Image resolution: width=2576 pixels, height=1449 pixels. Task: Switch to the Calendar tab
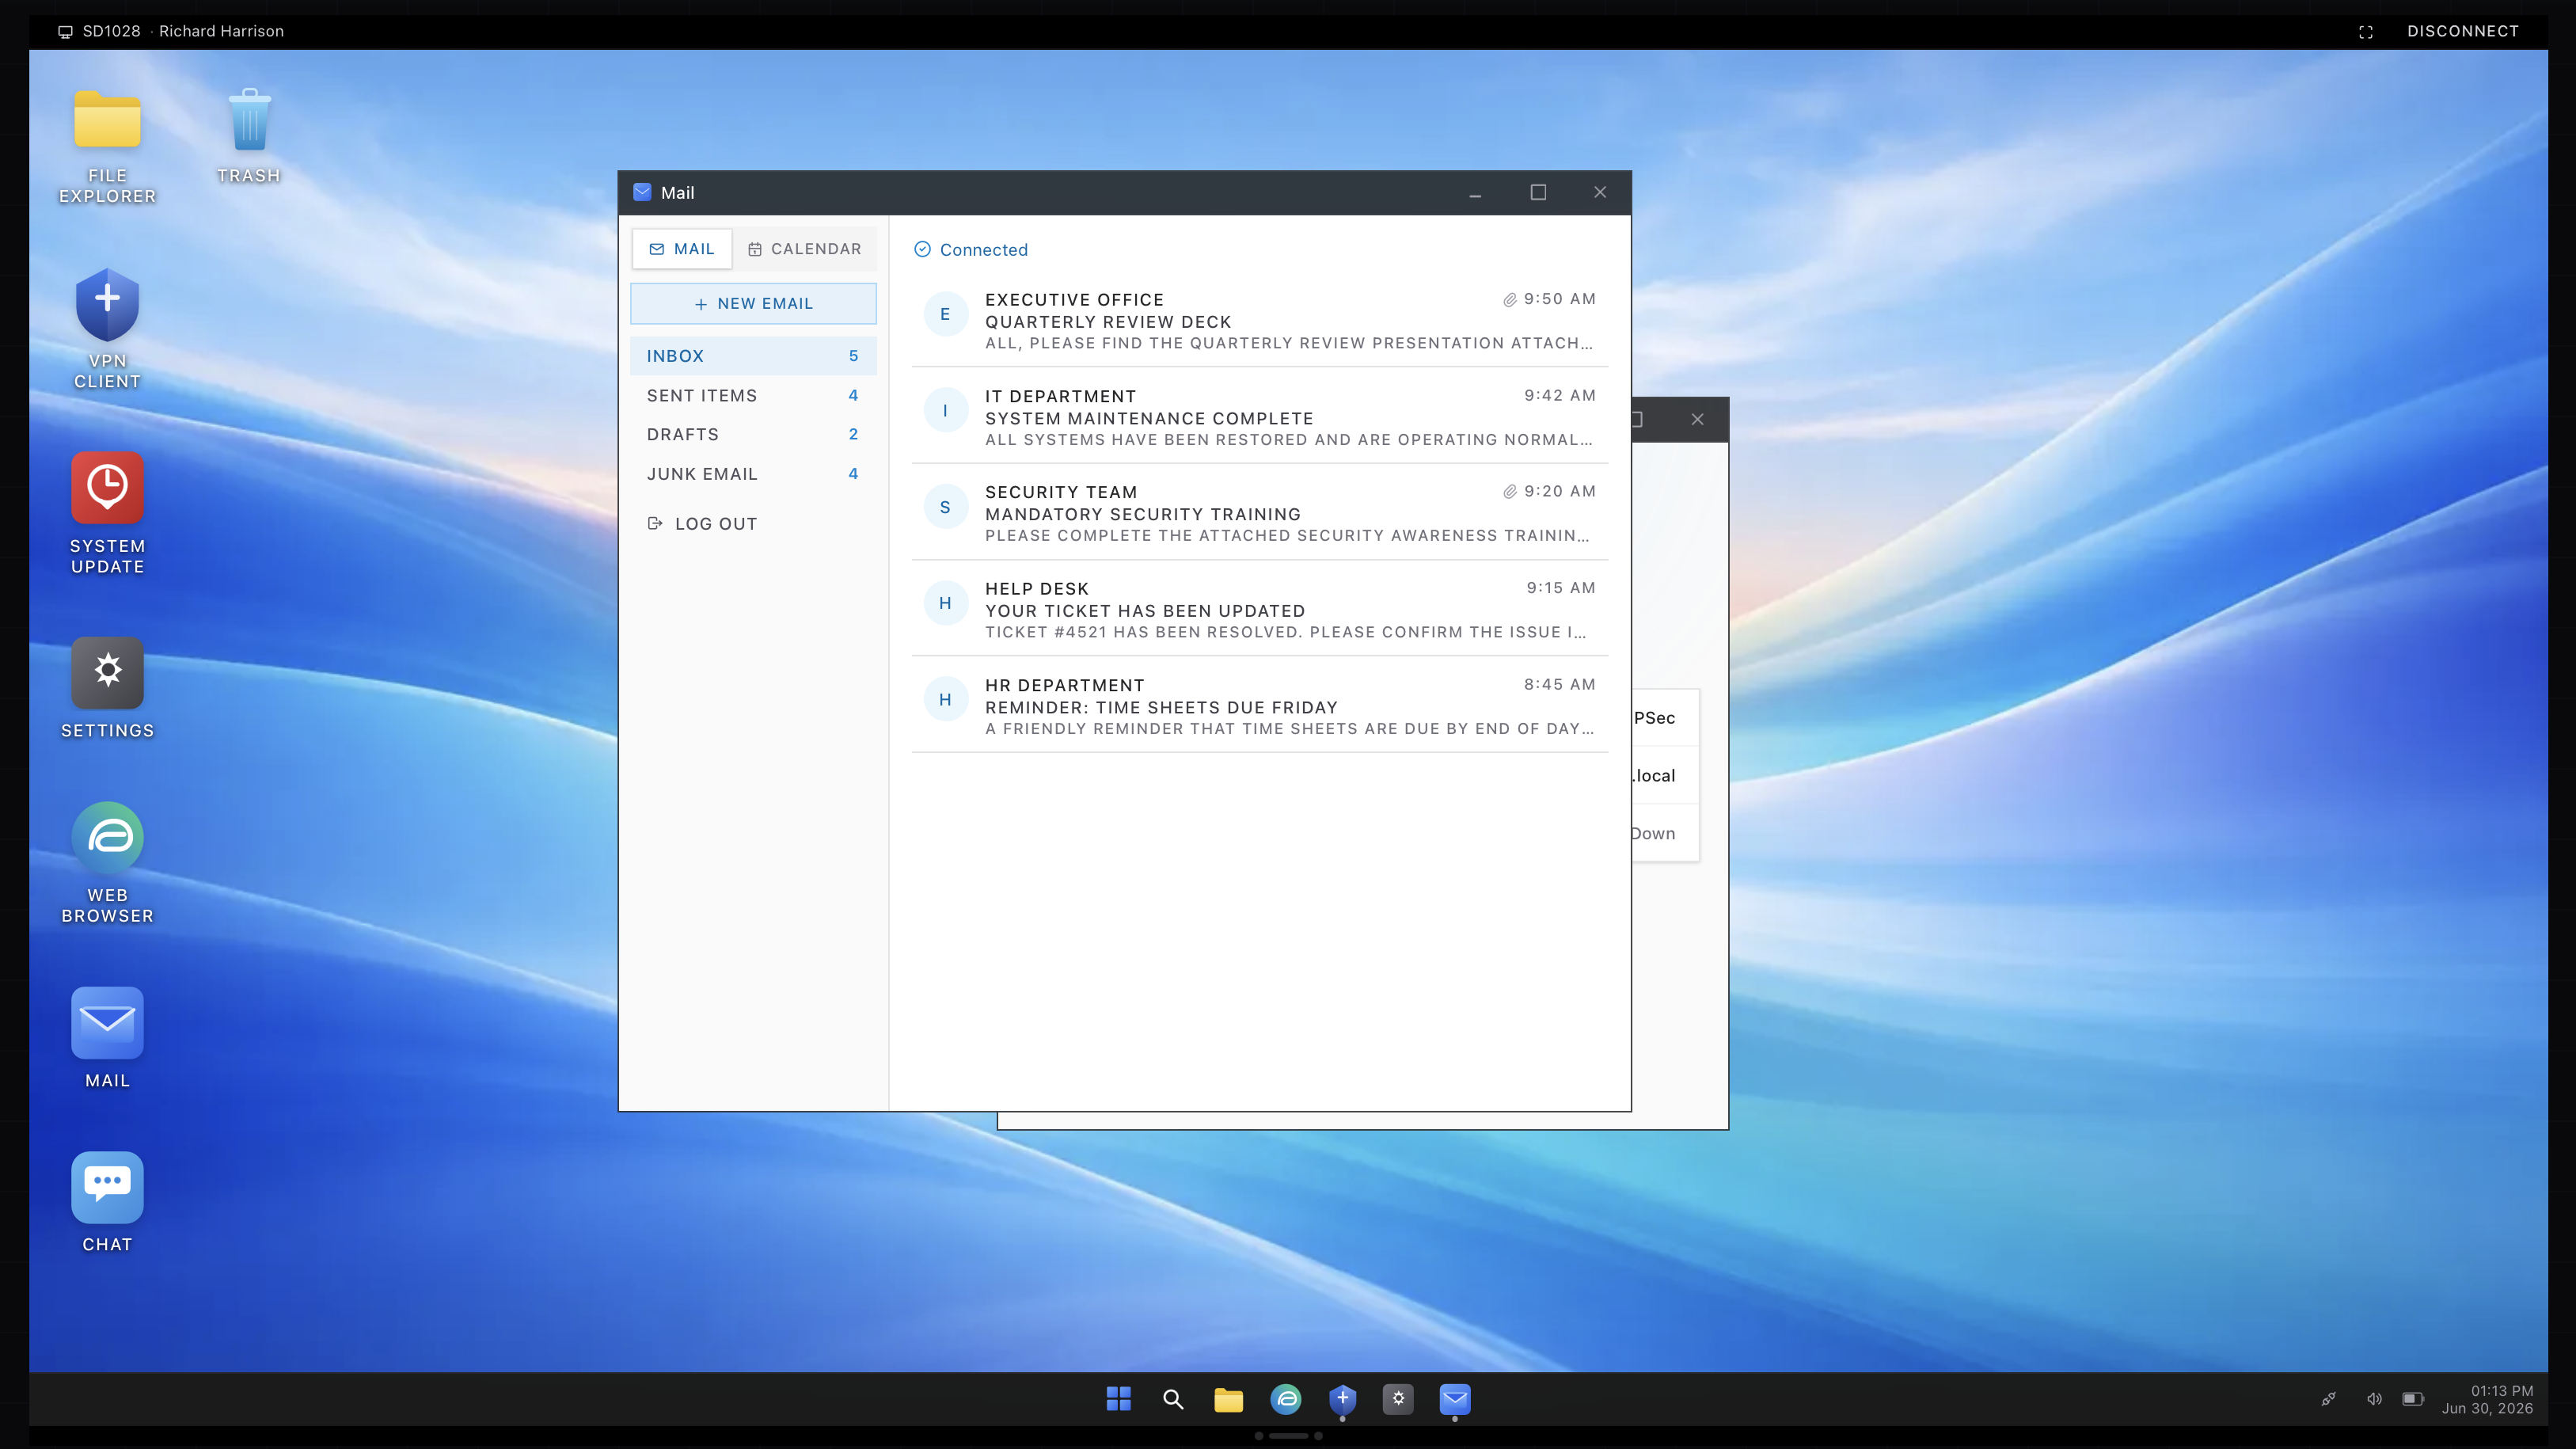pos(805,249)
